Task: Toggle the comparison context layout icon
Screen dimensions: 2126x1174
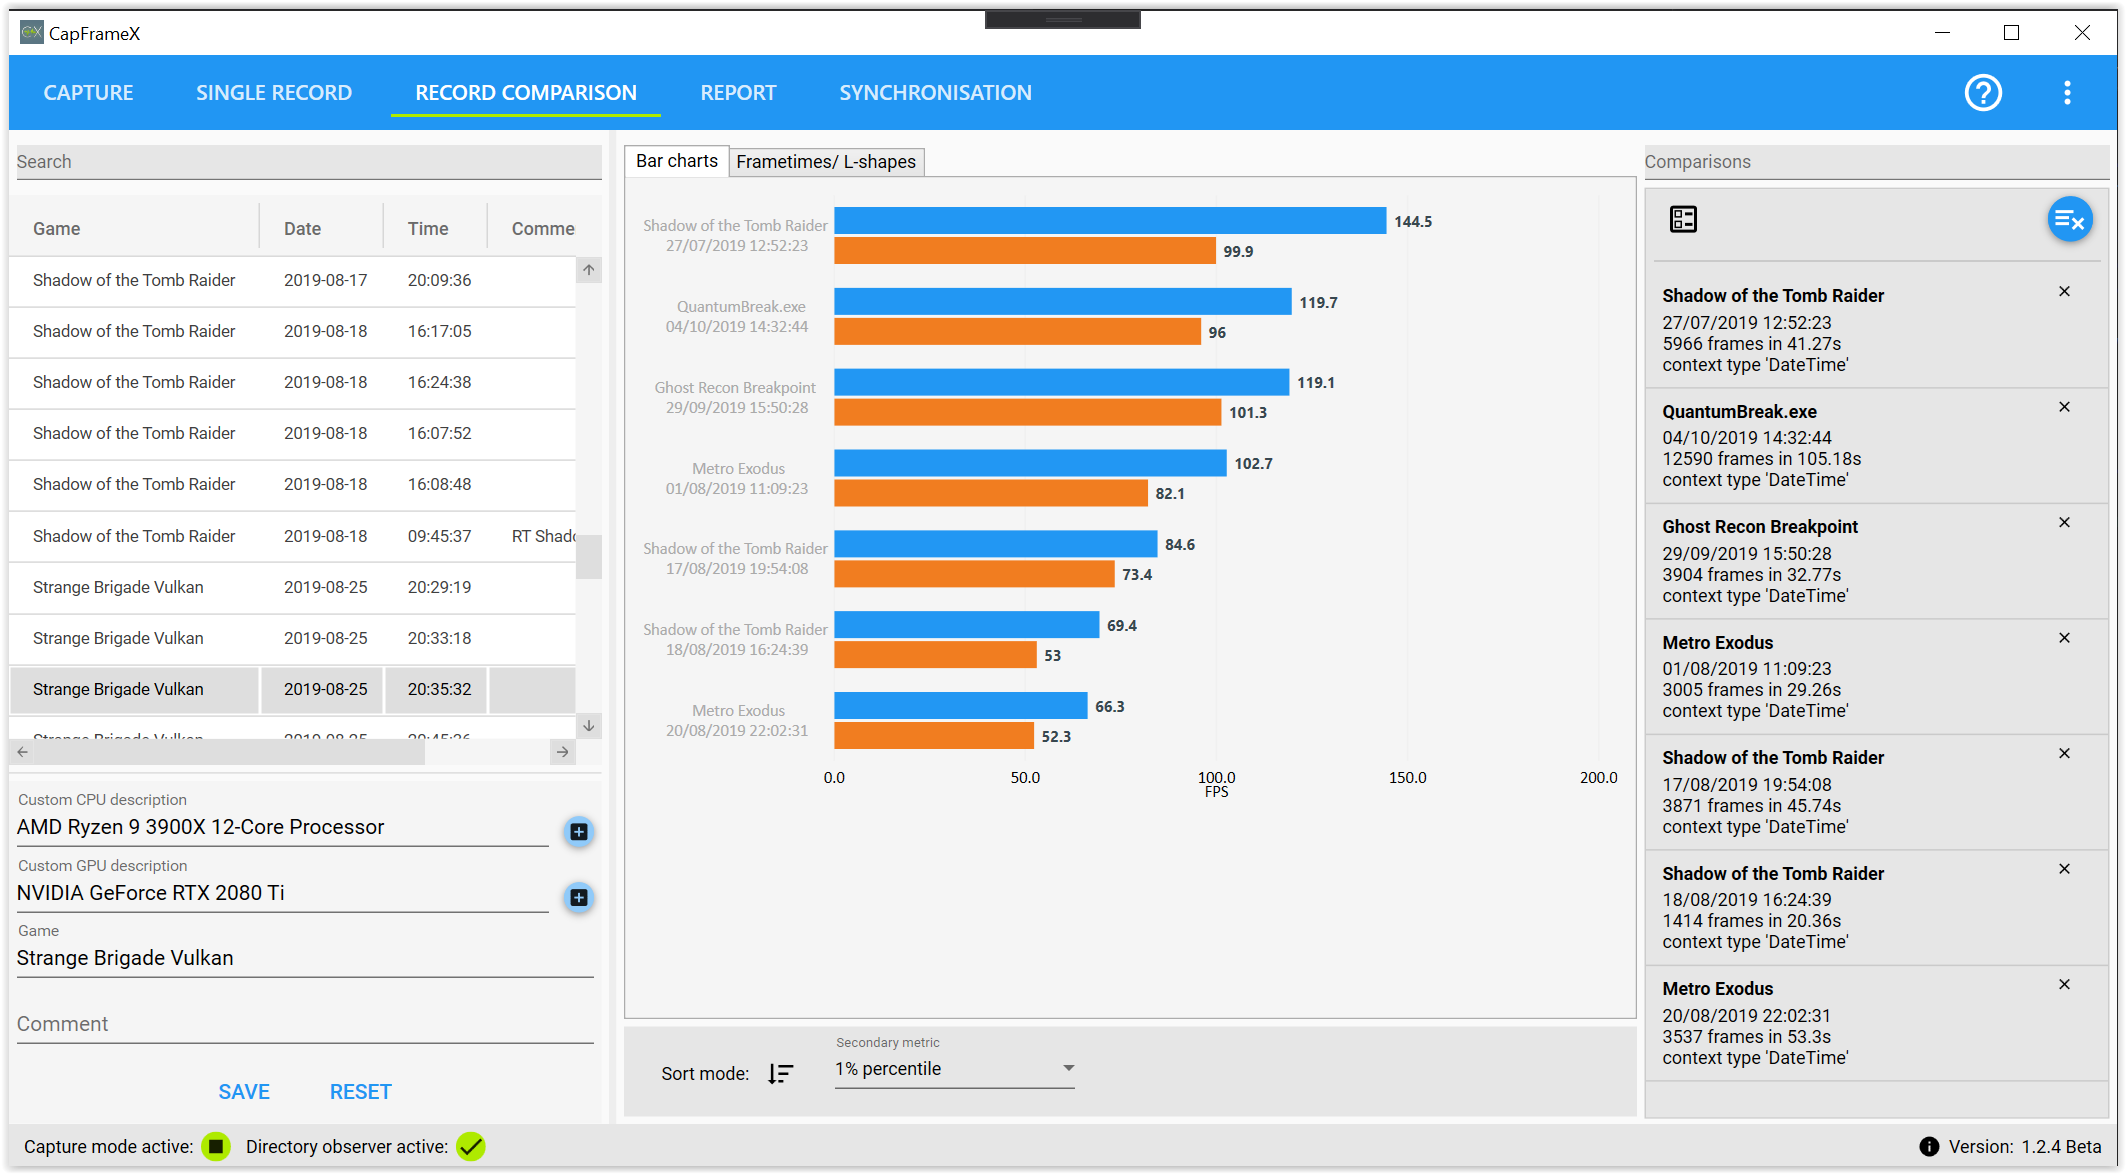Action: 1683,219
